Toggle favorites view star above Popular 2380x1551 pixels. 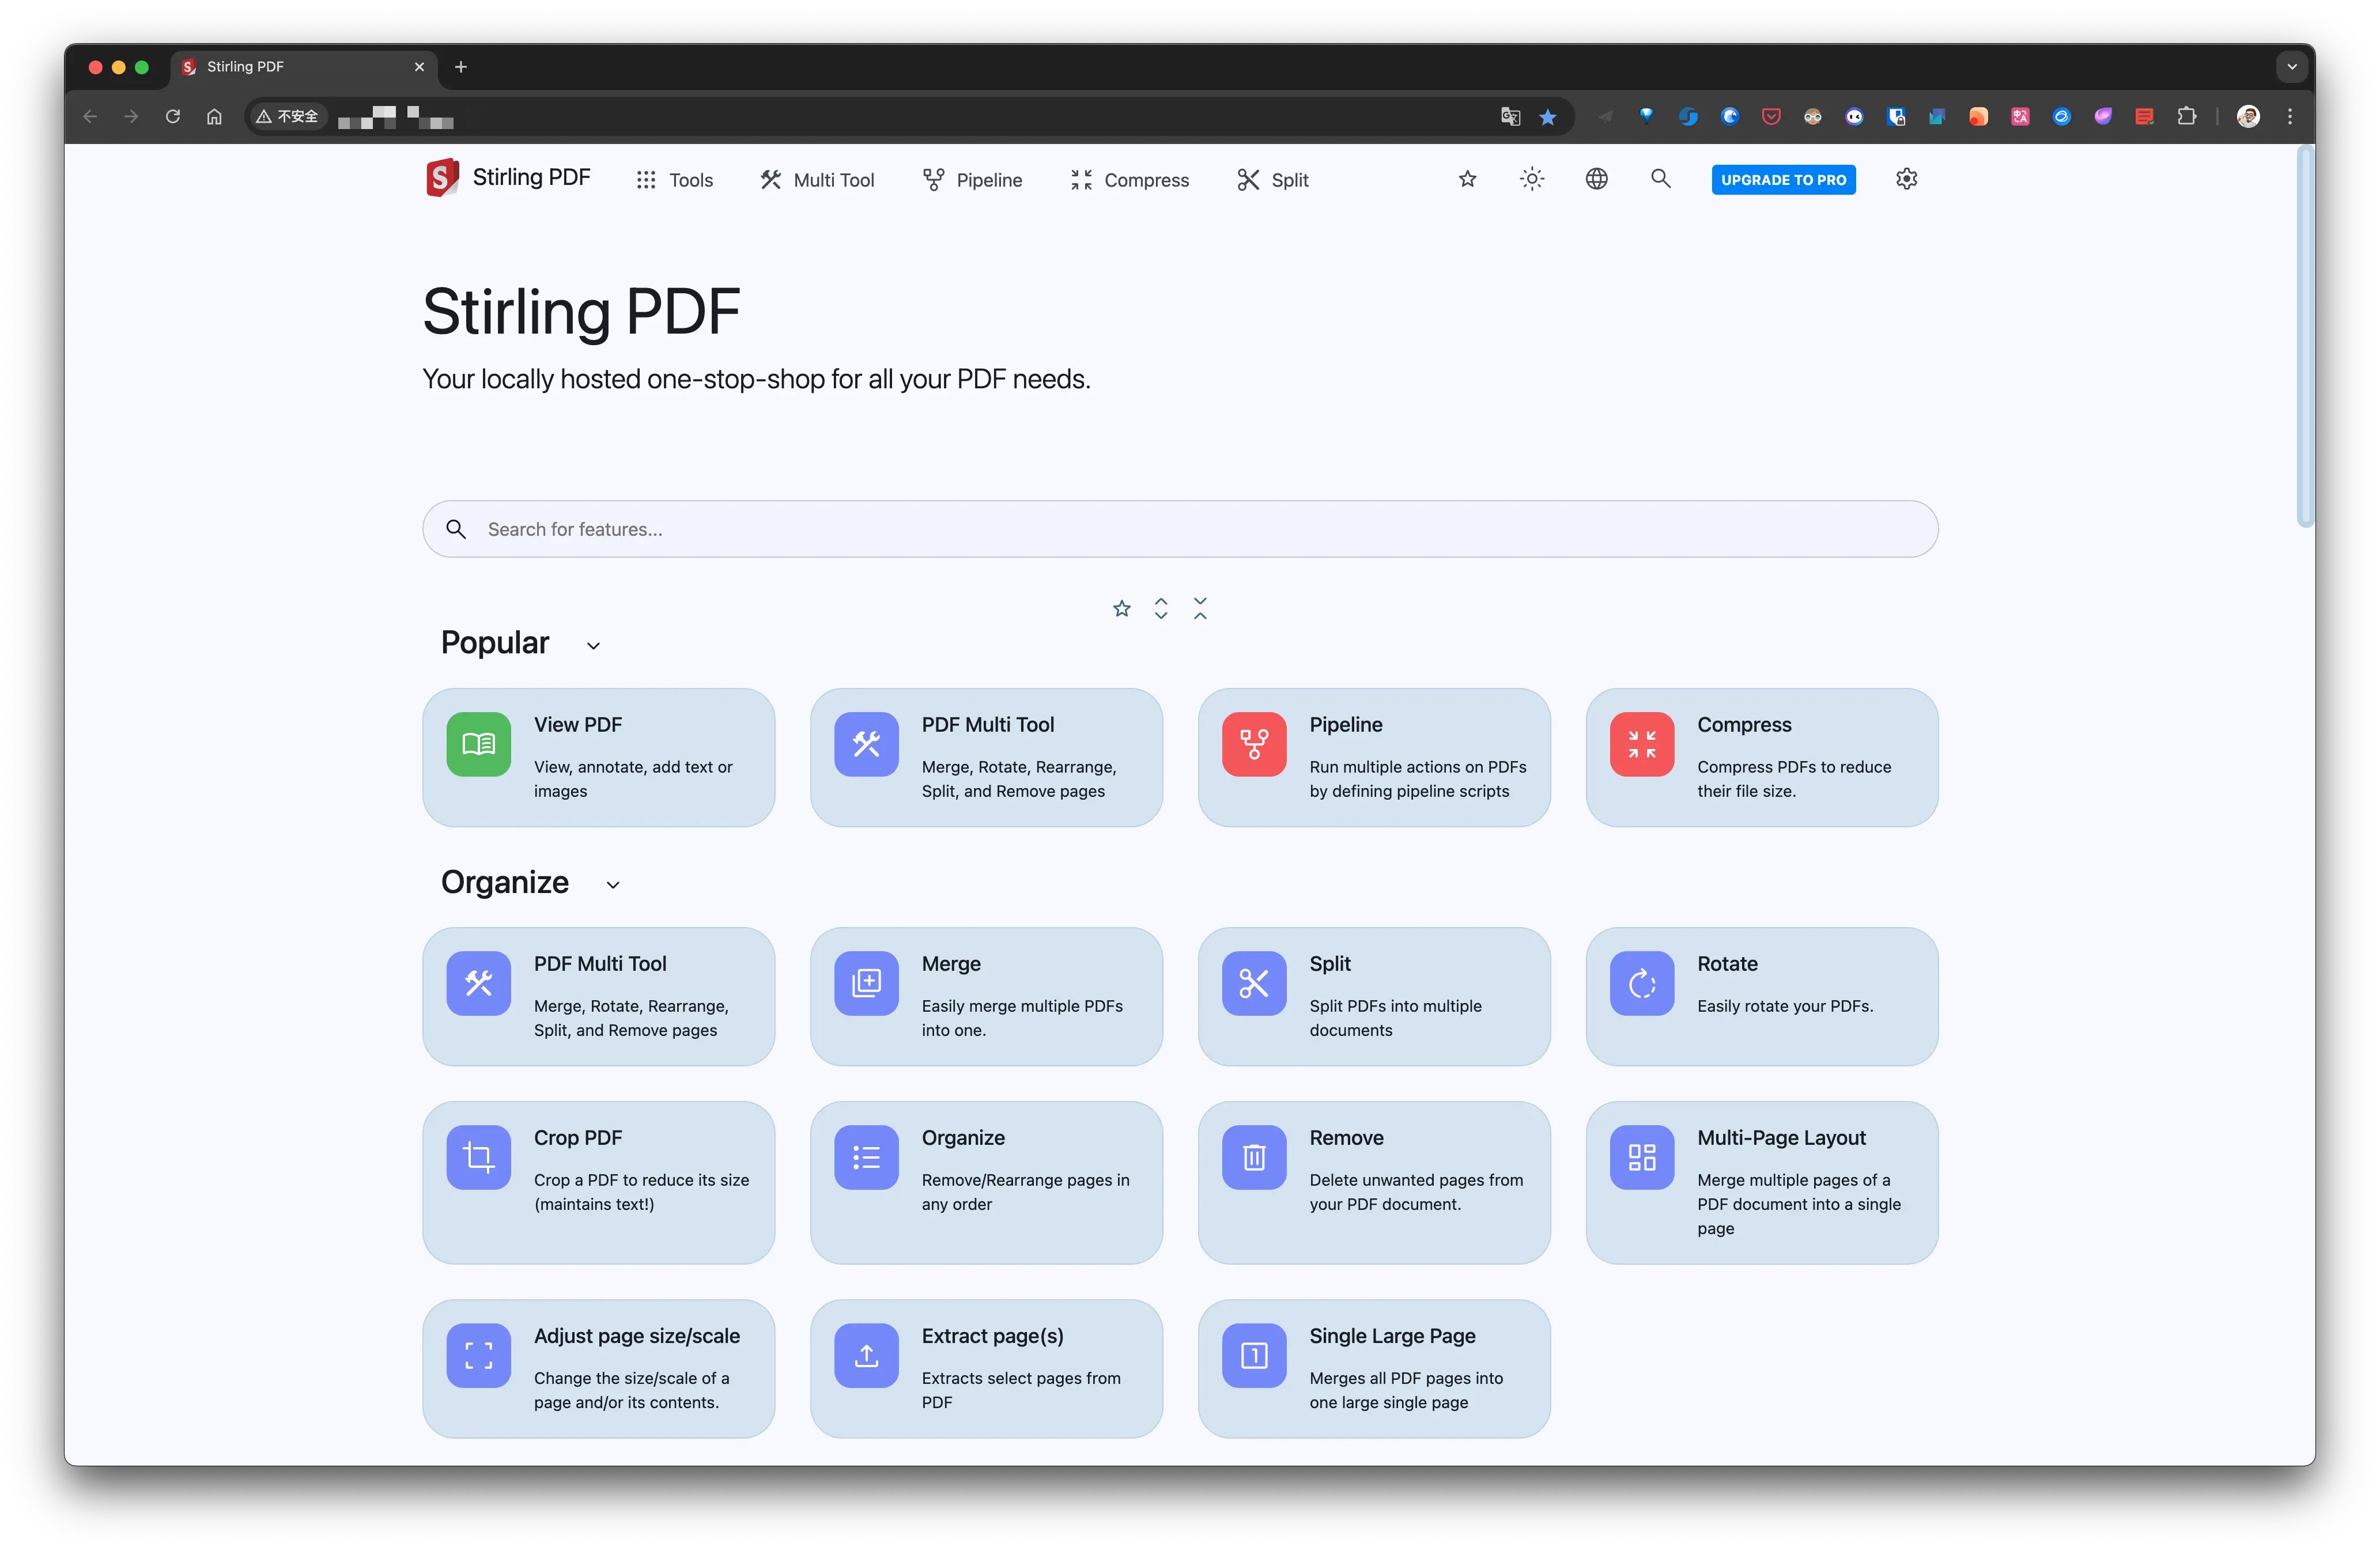click(1121, 608)
